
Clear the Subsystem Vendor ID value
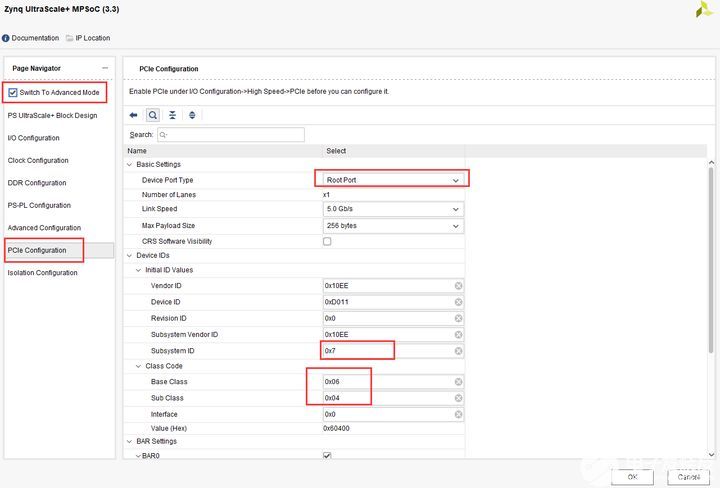click(458, 335)
